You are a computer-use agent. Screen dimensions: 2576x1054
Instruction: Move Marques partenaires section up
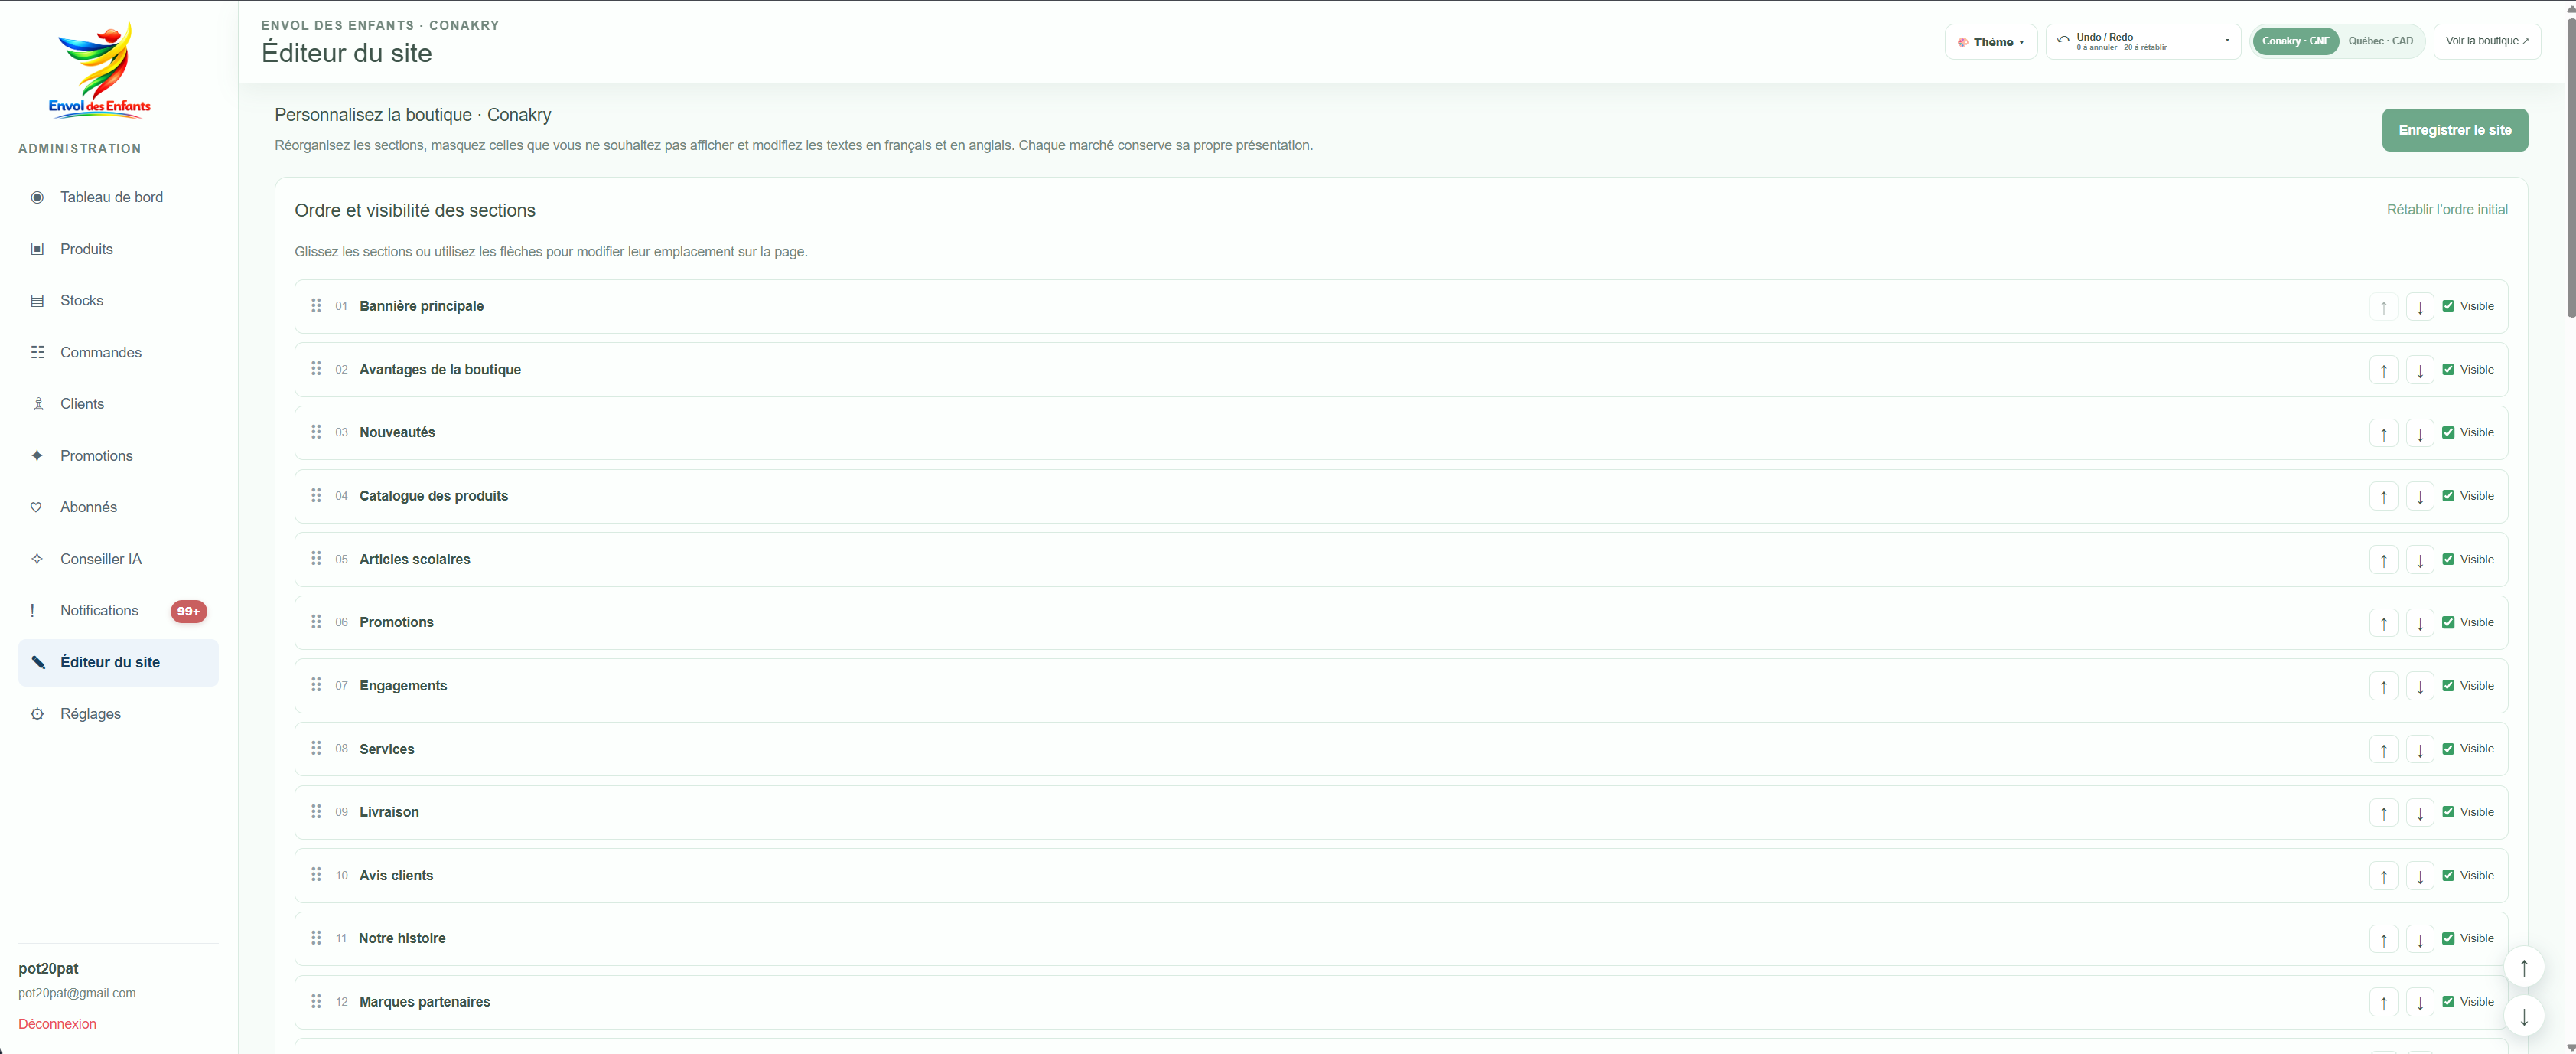coord(2383,1002)
